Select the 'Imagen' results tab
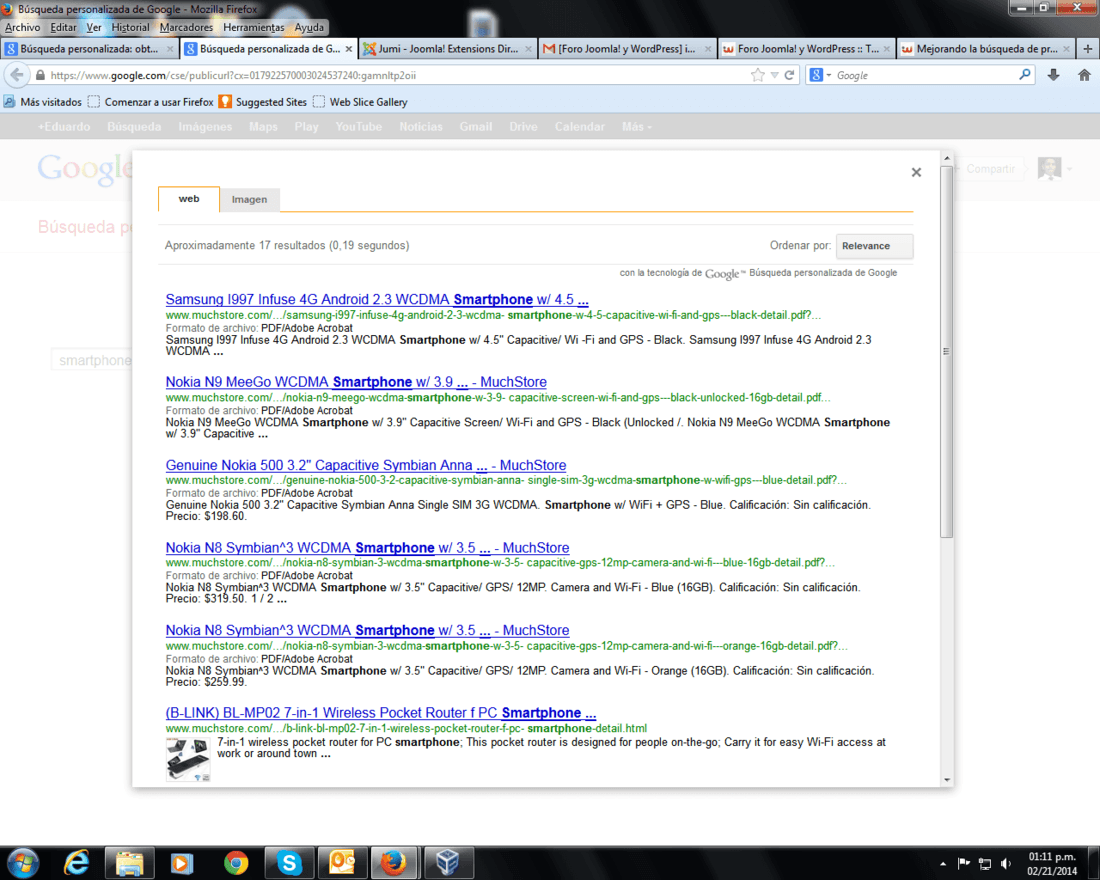 (249, 199)
